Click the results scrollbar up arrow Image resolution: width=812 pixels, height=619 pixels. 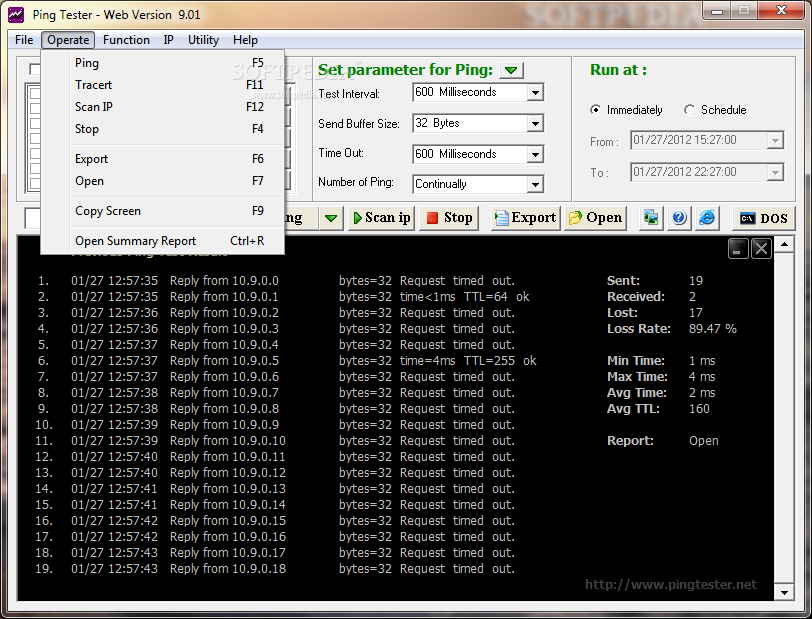[784, 244]
